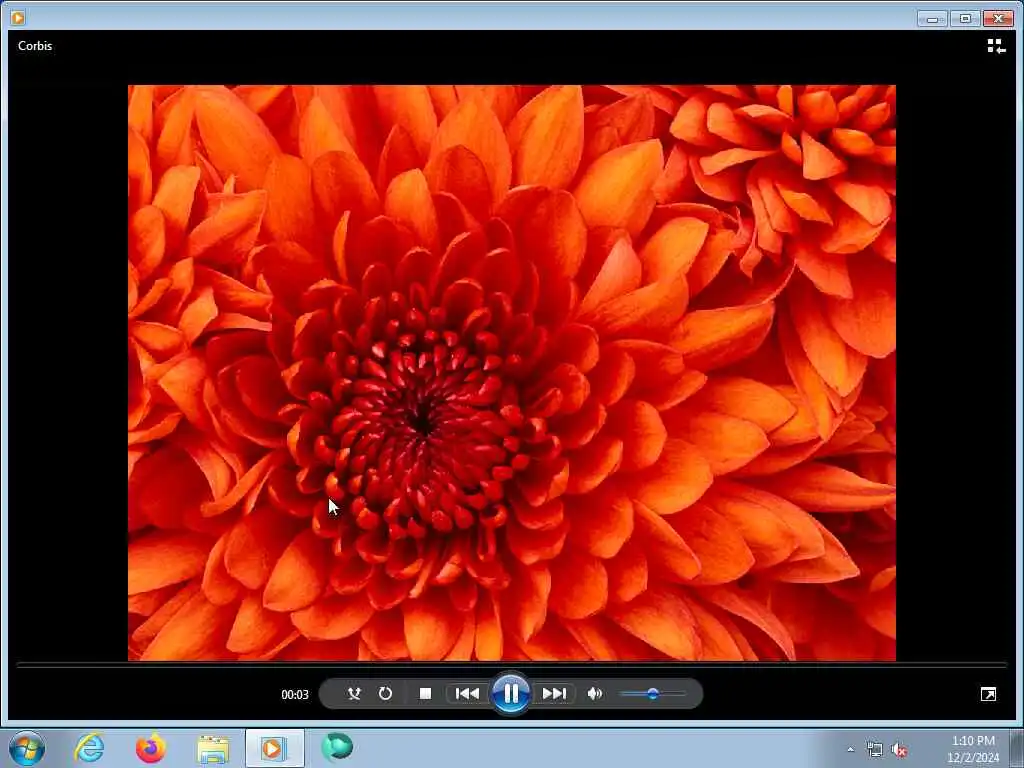This screenshot has width=1024, height=768.
Task: Click the seek bar above controls
Action: [511, 665]
